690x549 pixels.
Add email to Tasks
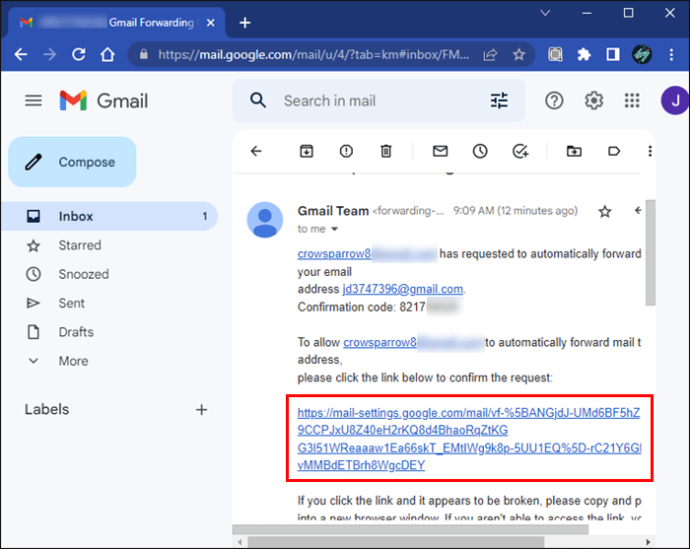520,151
